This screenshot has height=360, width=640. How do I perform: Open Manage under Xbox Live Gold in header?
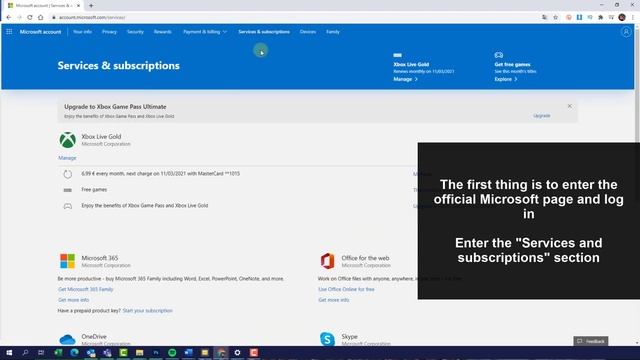(x=405, y=79)
